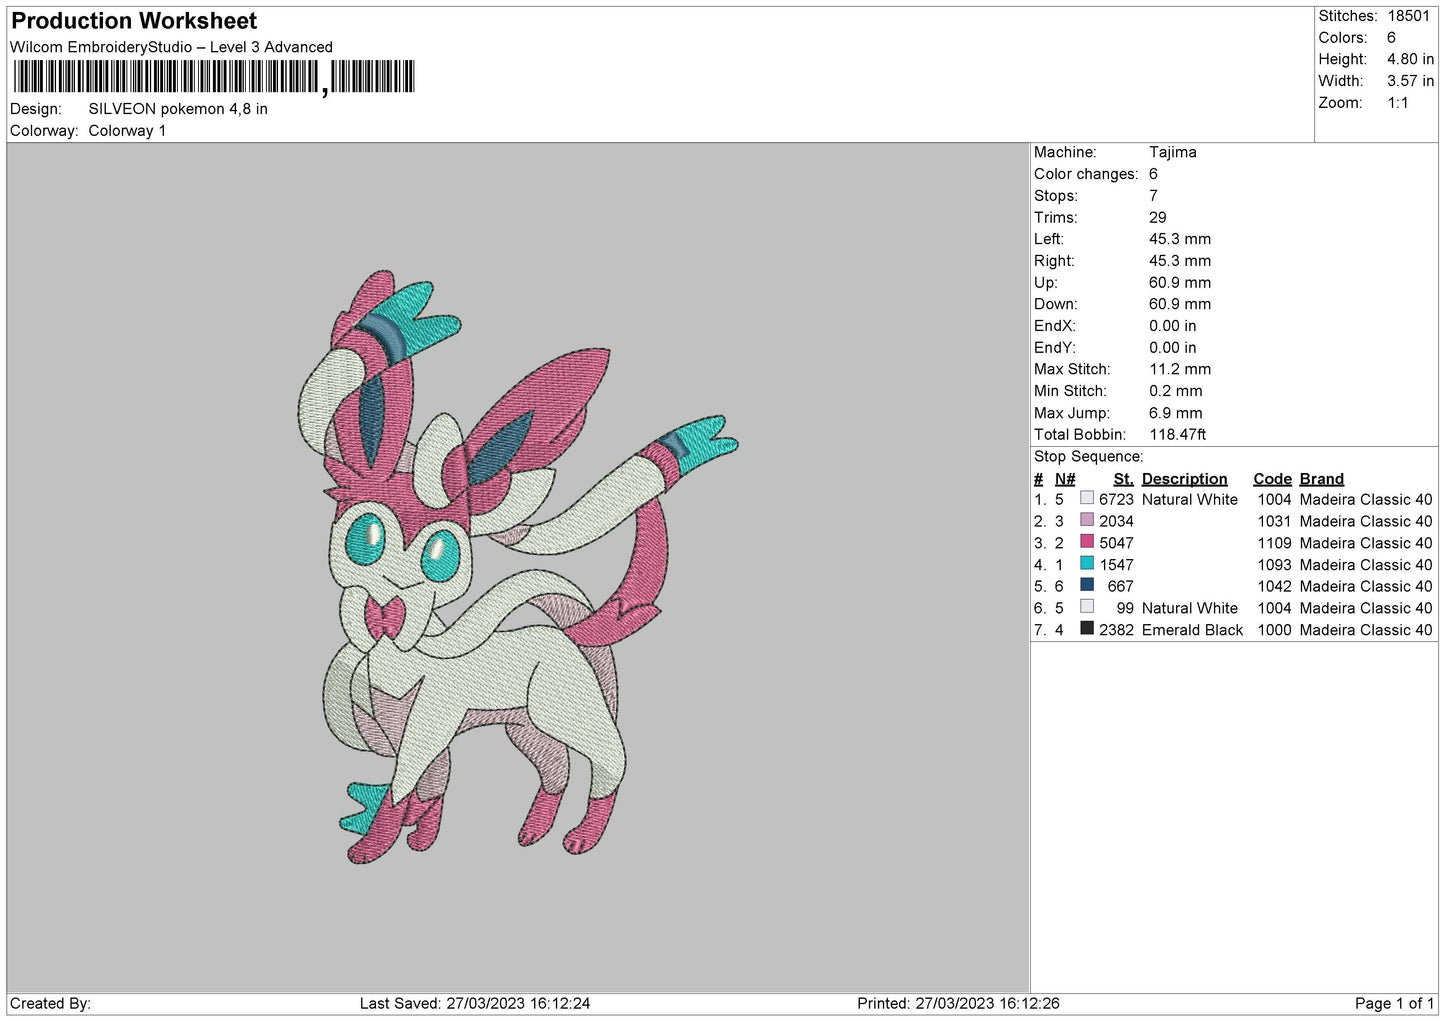Click code '1109' in the stop sequence
The width and height of the screenshot is (1445, 1021).
tap(1274, 543)
